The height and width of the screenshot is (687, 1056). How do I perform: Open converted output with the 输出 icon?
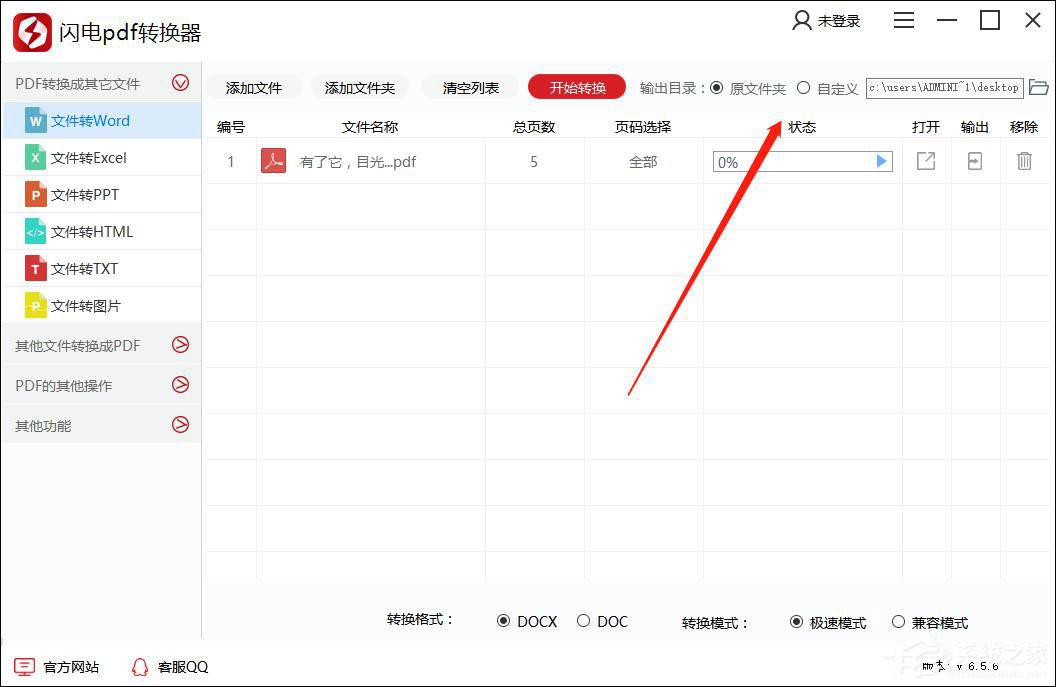(x=974, y=161)
